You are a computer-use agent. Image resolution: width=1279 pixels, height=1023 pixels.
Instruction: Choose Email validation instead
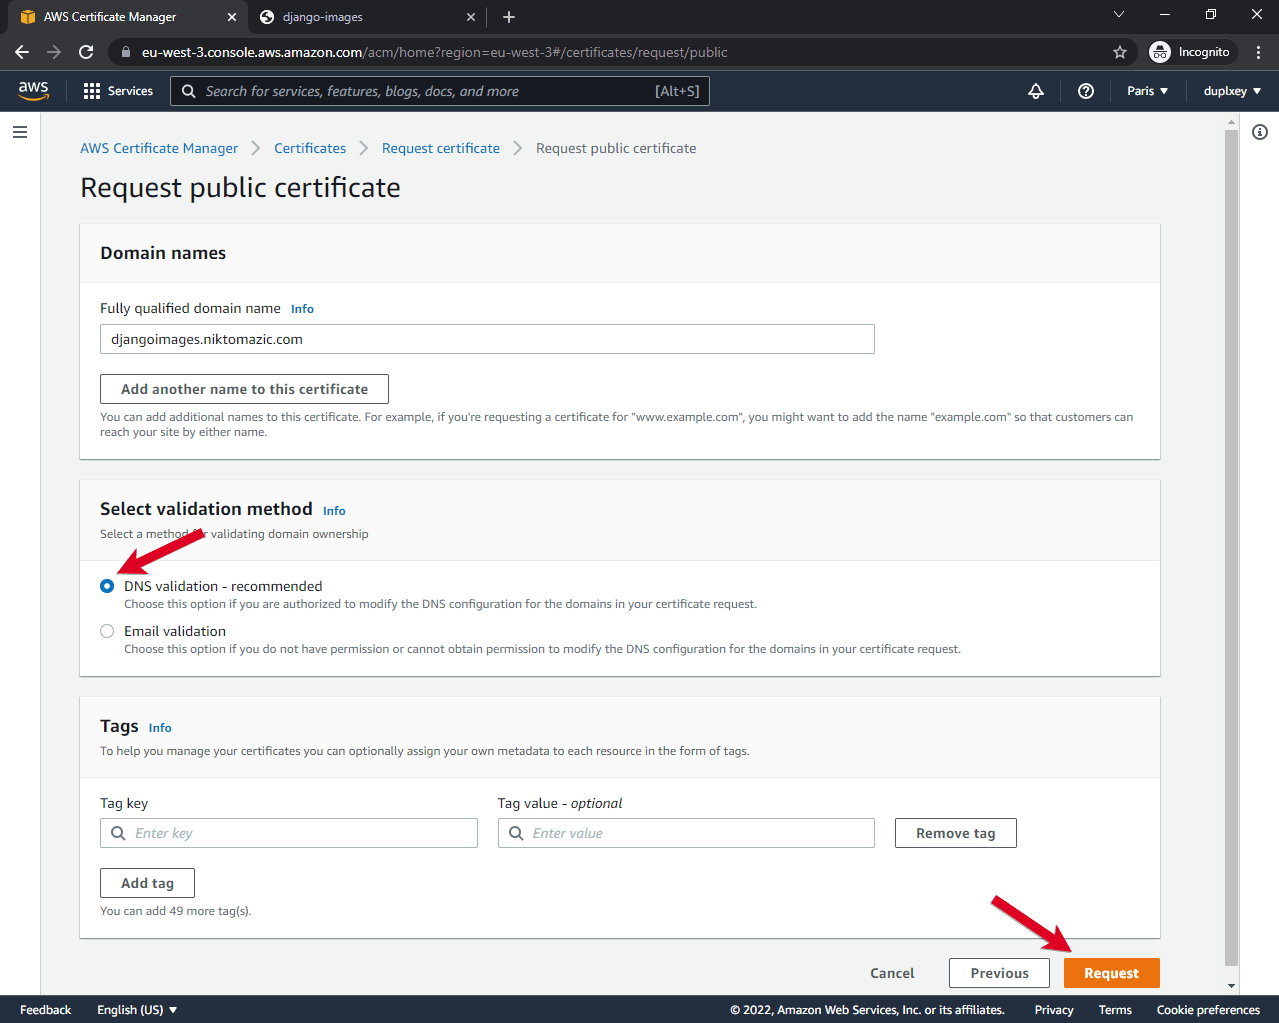[x=106, y=630]
